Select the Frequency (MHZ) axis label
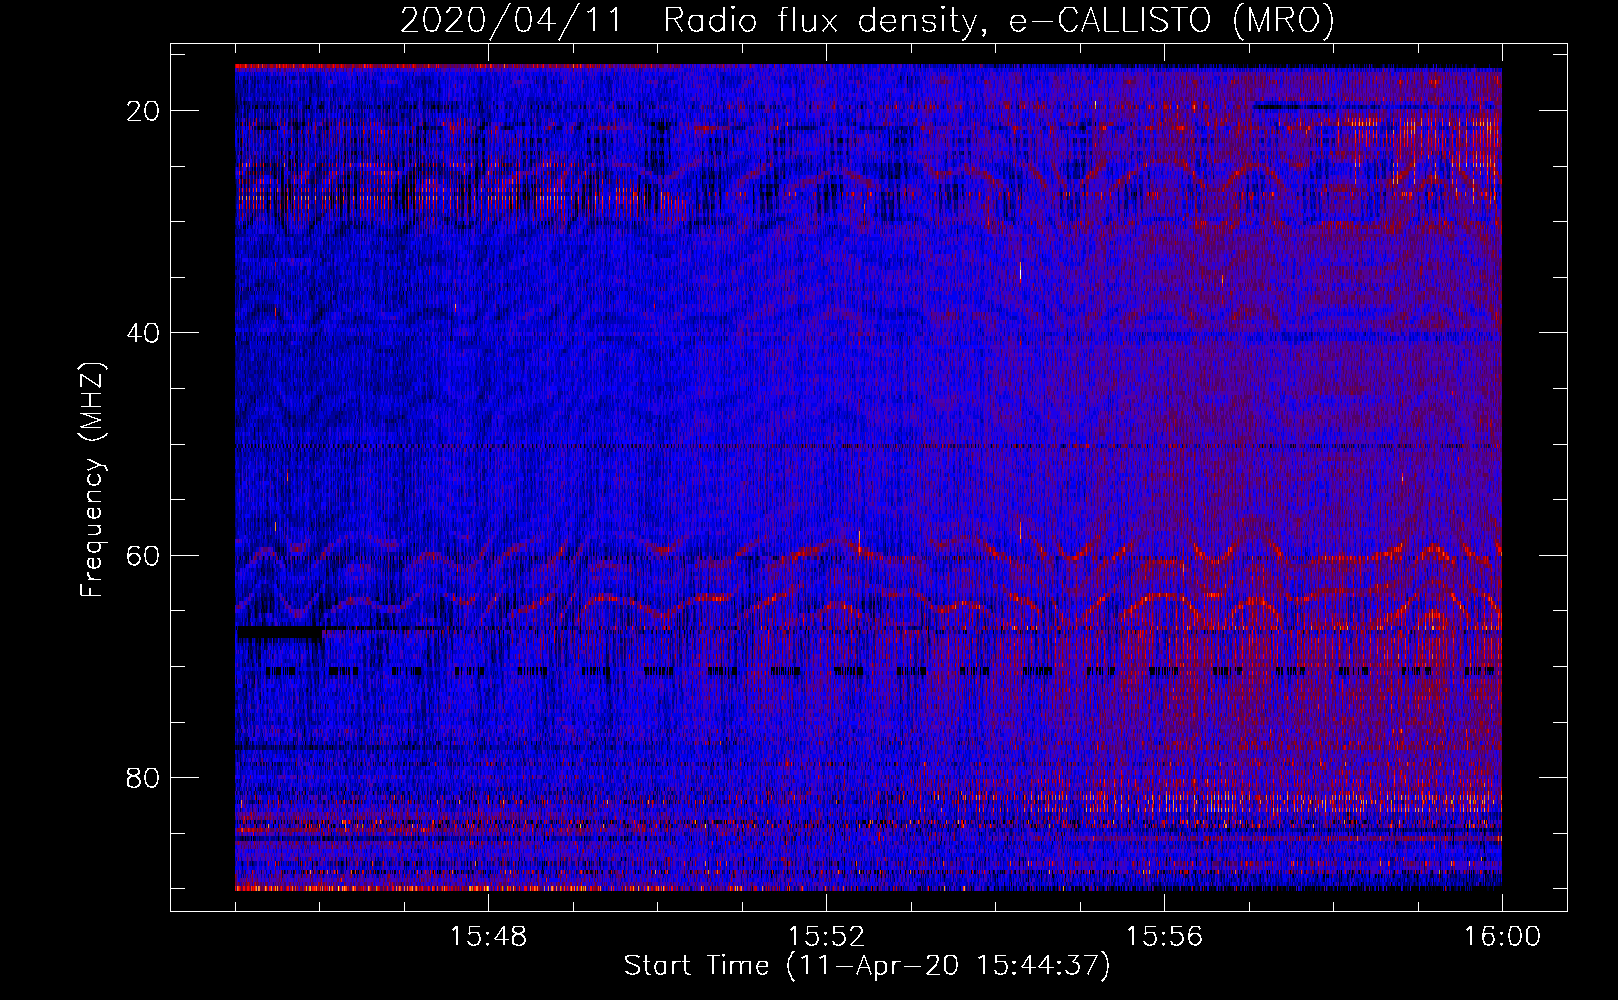This screenshot has height=1000, width=1618. (92, 480)
